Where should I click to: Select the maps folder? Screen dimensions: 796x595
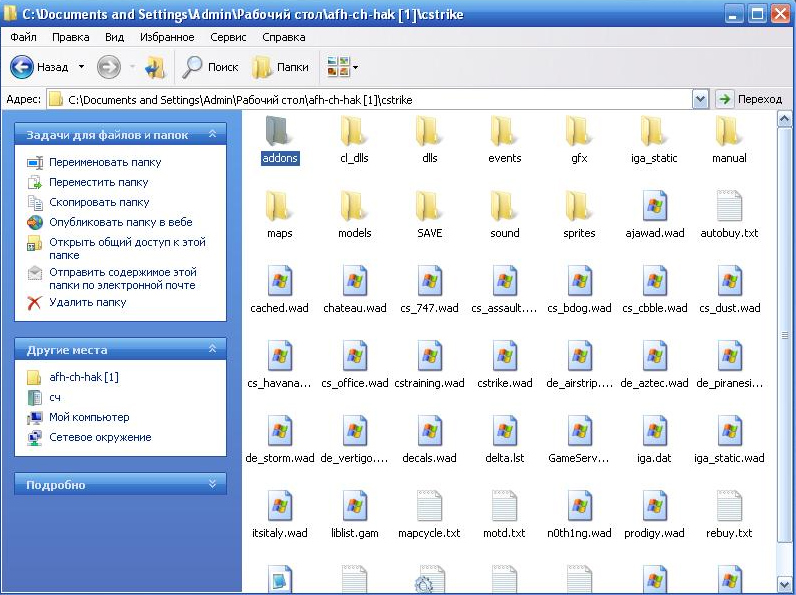pos(279,213)
